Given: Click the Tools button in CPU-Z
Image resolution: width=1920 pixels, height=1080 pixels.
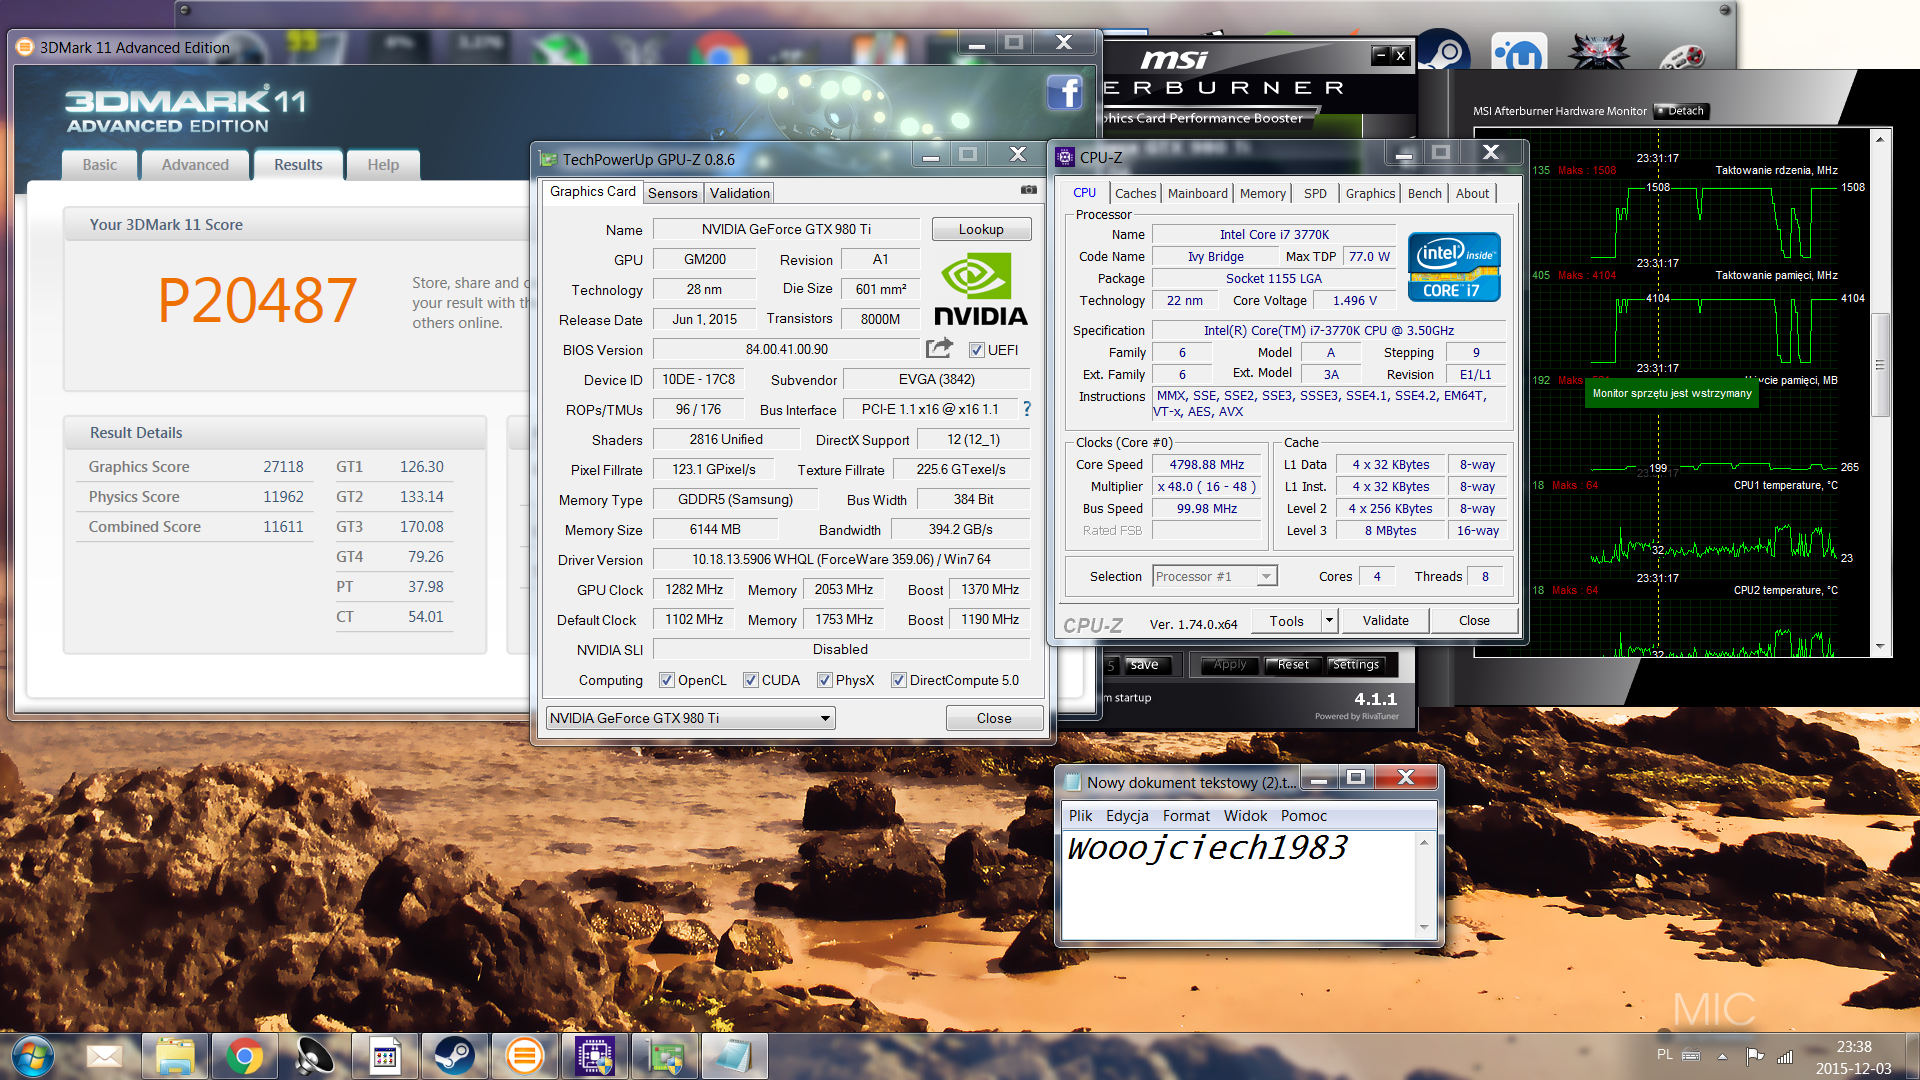Looking at the screenshot, I should tap(1286, 620).
